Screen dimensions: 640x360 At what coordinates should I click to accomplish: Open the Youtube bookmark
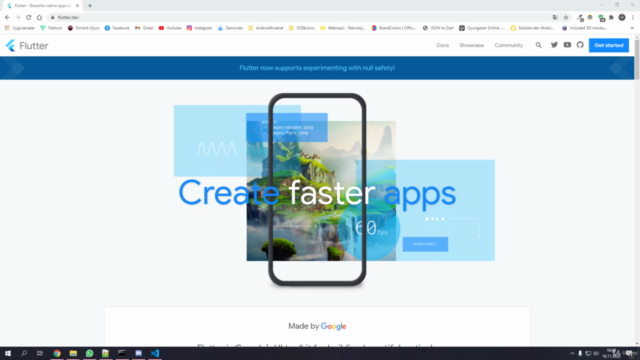(170, 28)
